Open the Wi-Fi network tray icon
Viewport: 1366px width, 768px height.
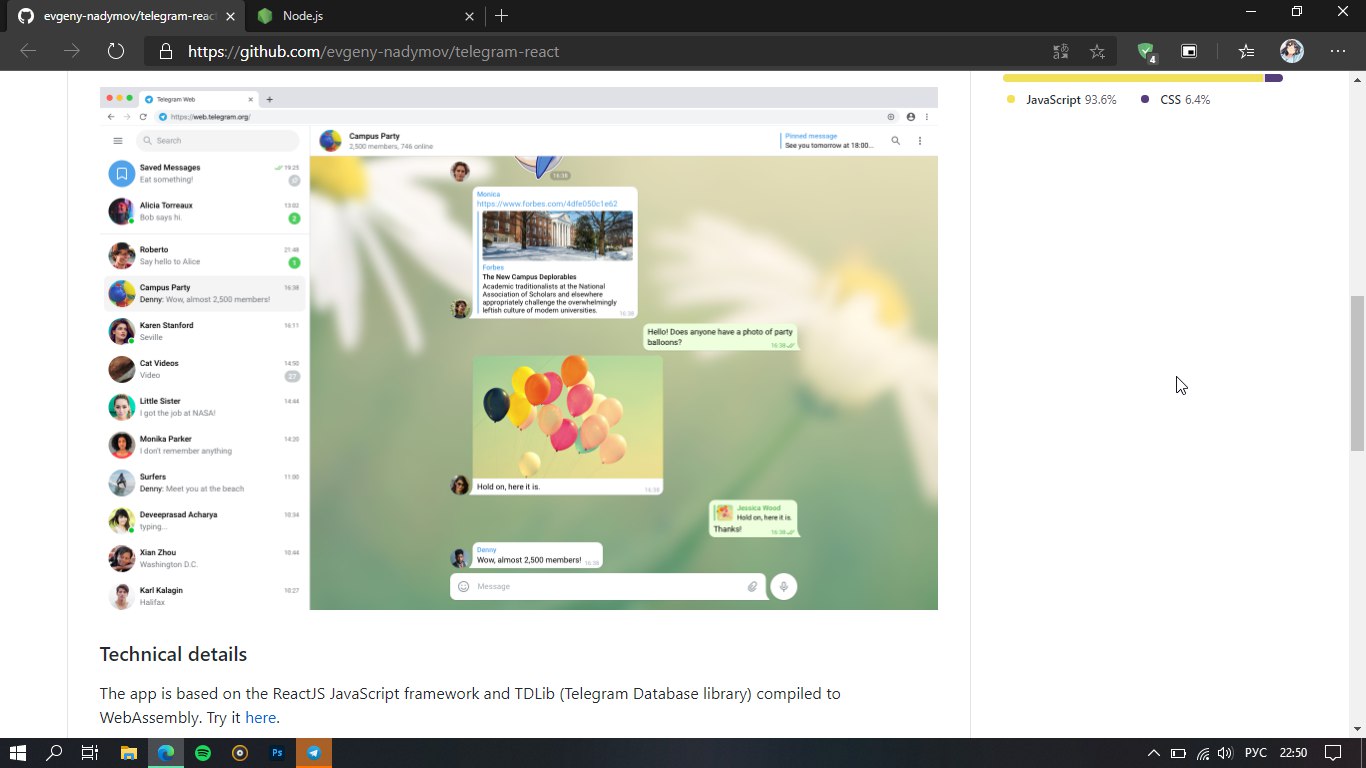coord(1203,753)
